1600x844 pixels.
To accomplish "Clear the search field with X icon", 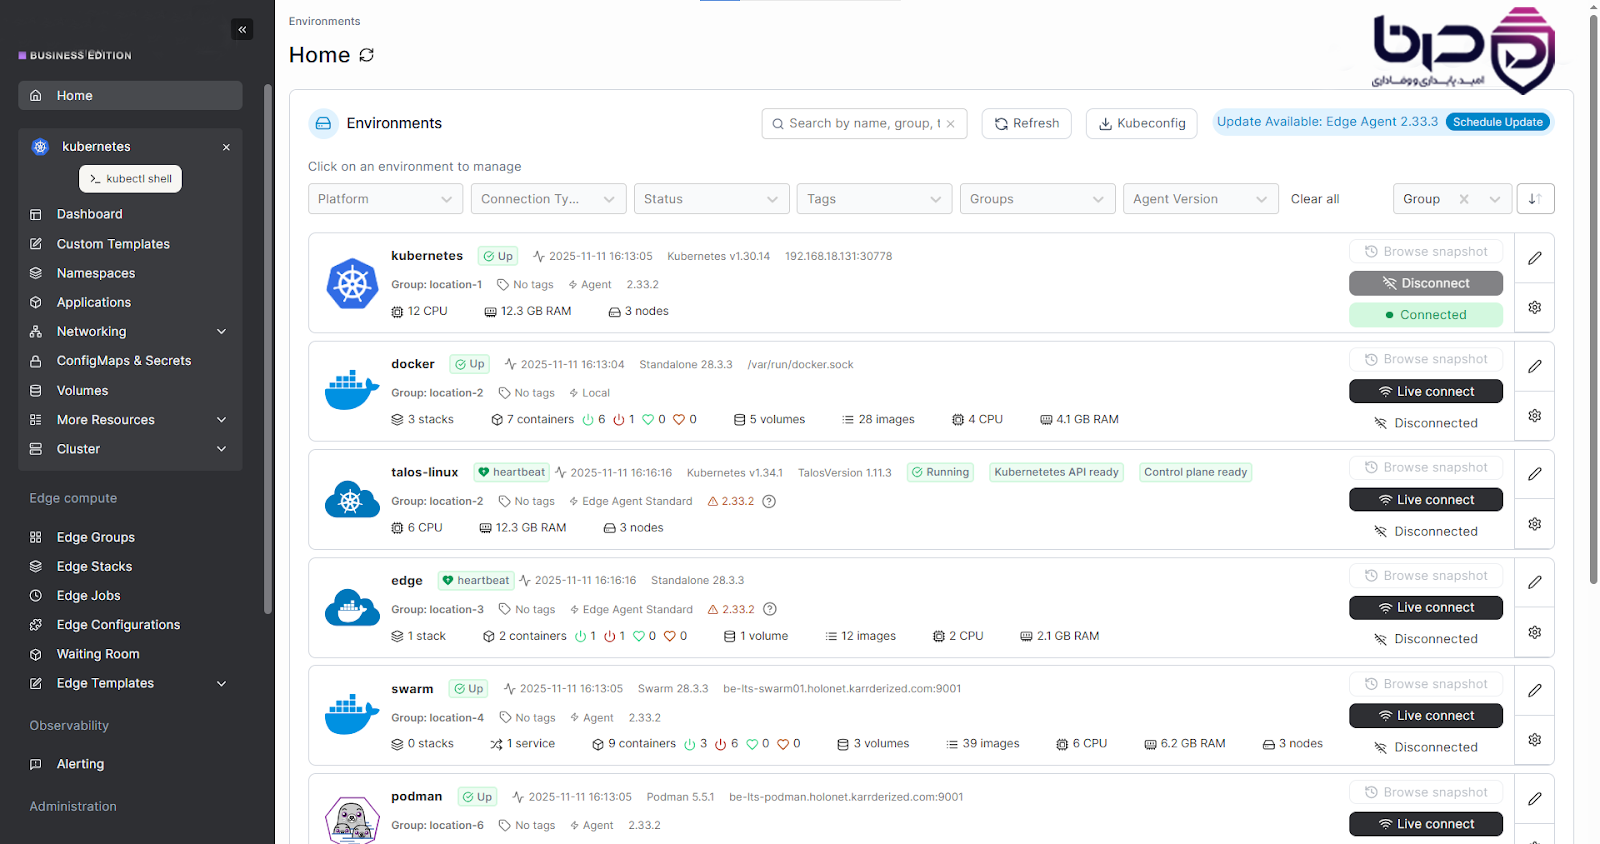I will click(950, 124).
